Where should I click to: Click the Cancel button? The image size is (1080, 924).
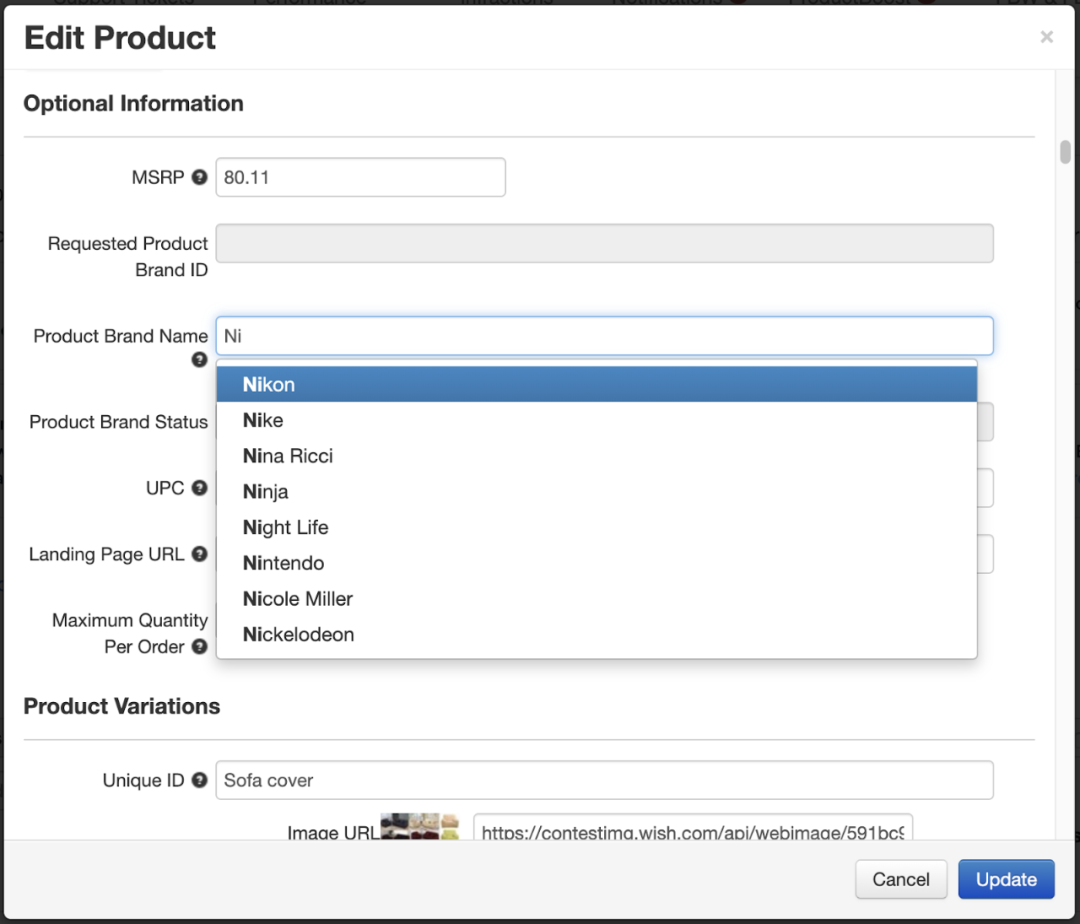coord(901,879)
